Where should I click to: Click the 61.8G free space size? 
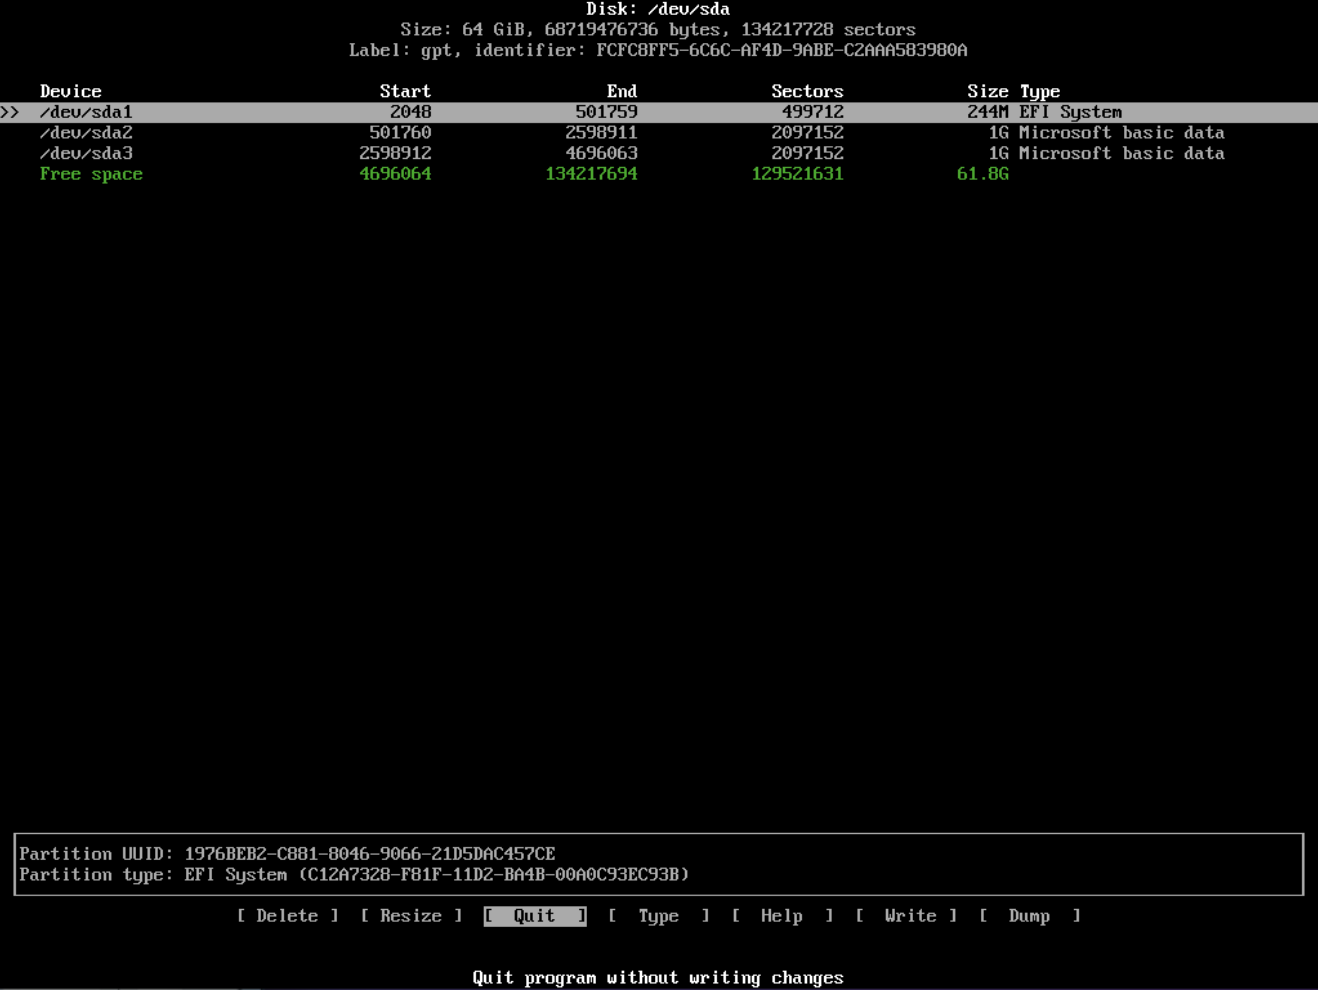(982, 174)
